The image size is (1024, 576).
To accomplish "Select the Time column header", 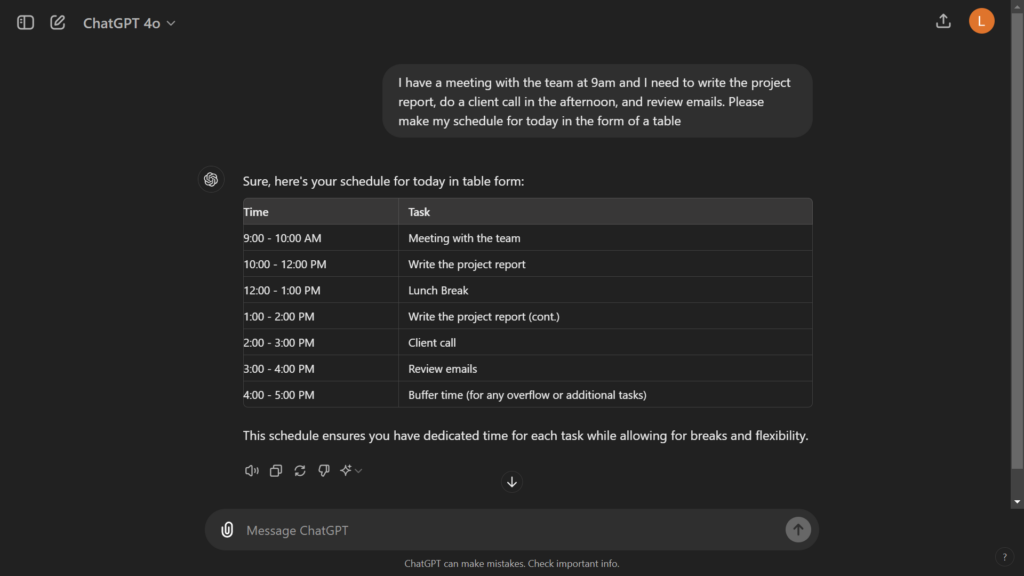I will (x=256, y=211).
